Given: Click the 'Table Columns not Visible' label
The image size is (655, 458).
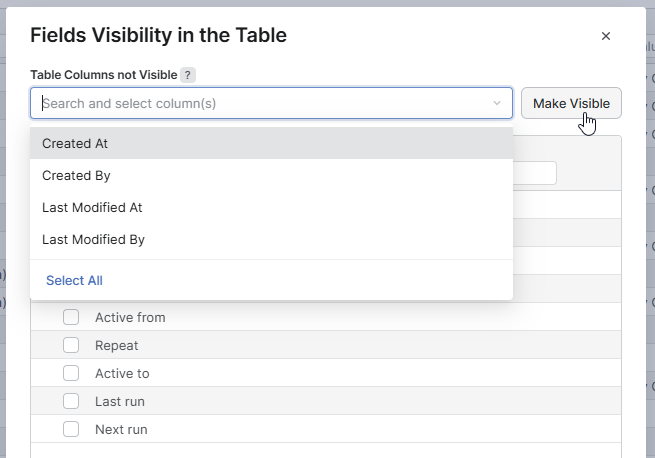Looking at the screenshot, I should point(103,75).
